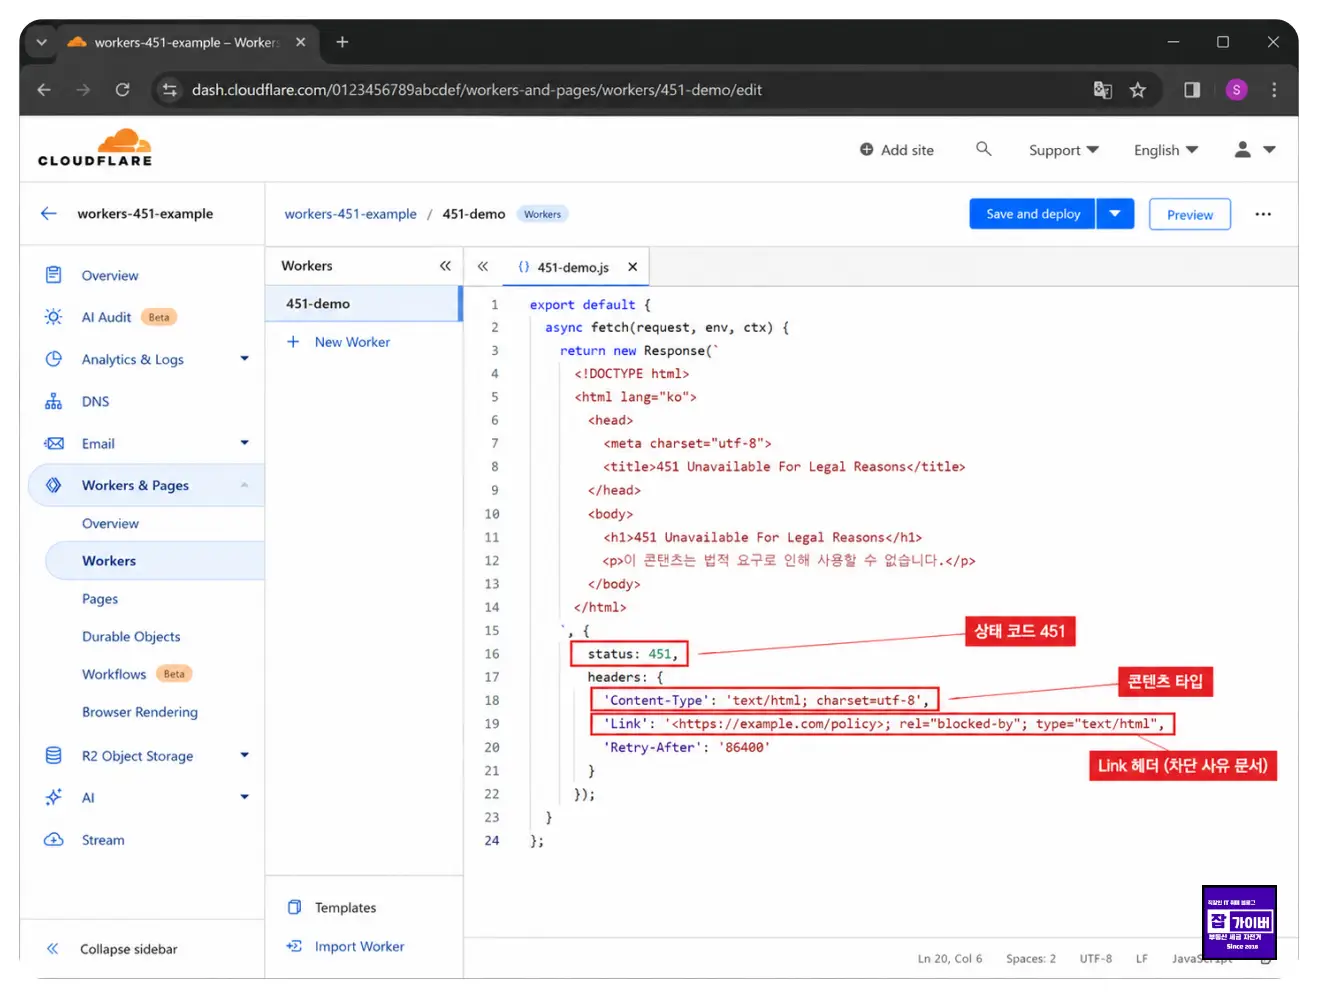Click the site info icon in address bar
This screenshot has height=998, width=1318.
click(x=170, y=90)
